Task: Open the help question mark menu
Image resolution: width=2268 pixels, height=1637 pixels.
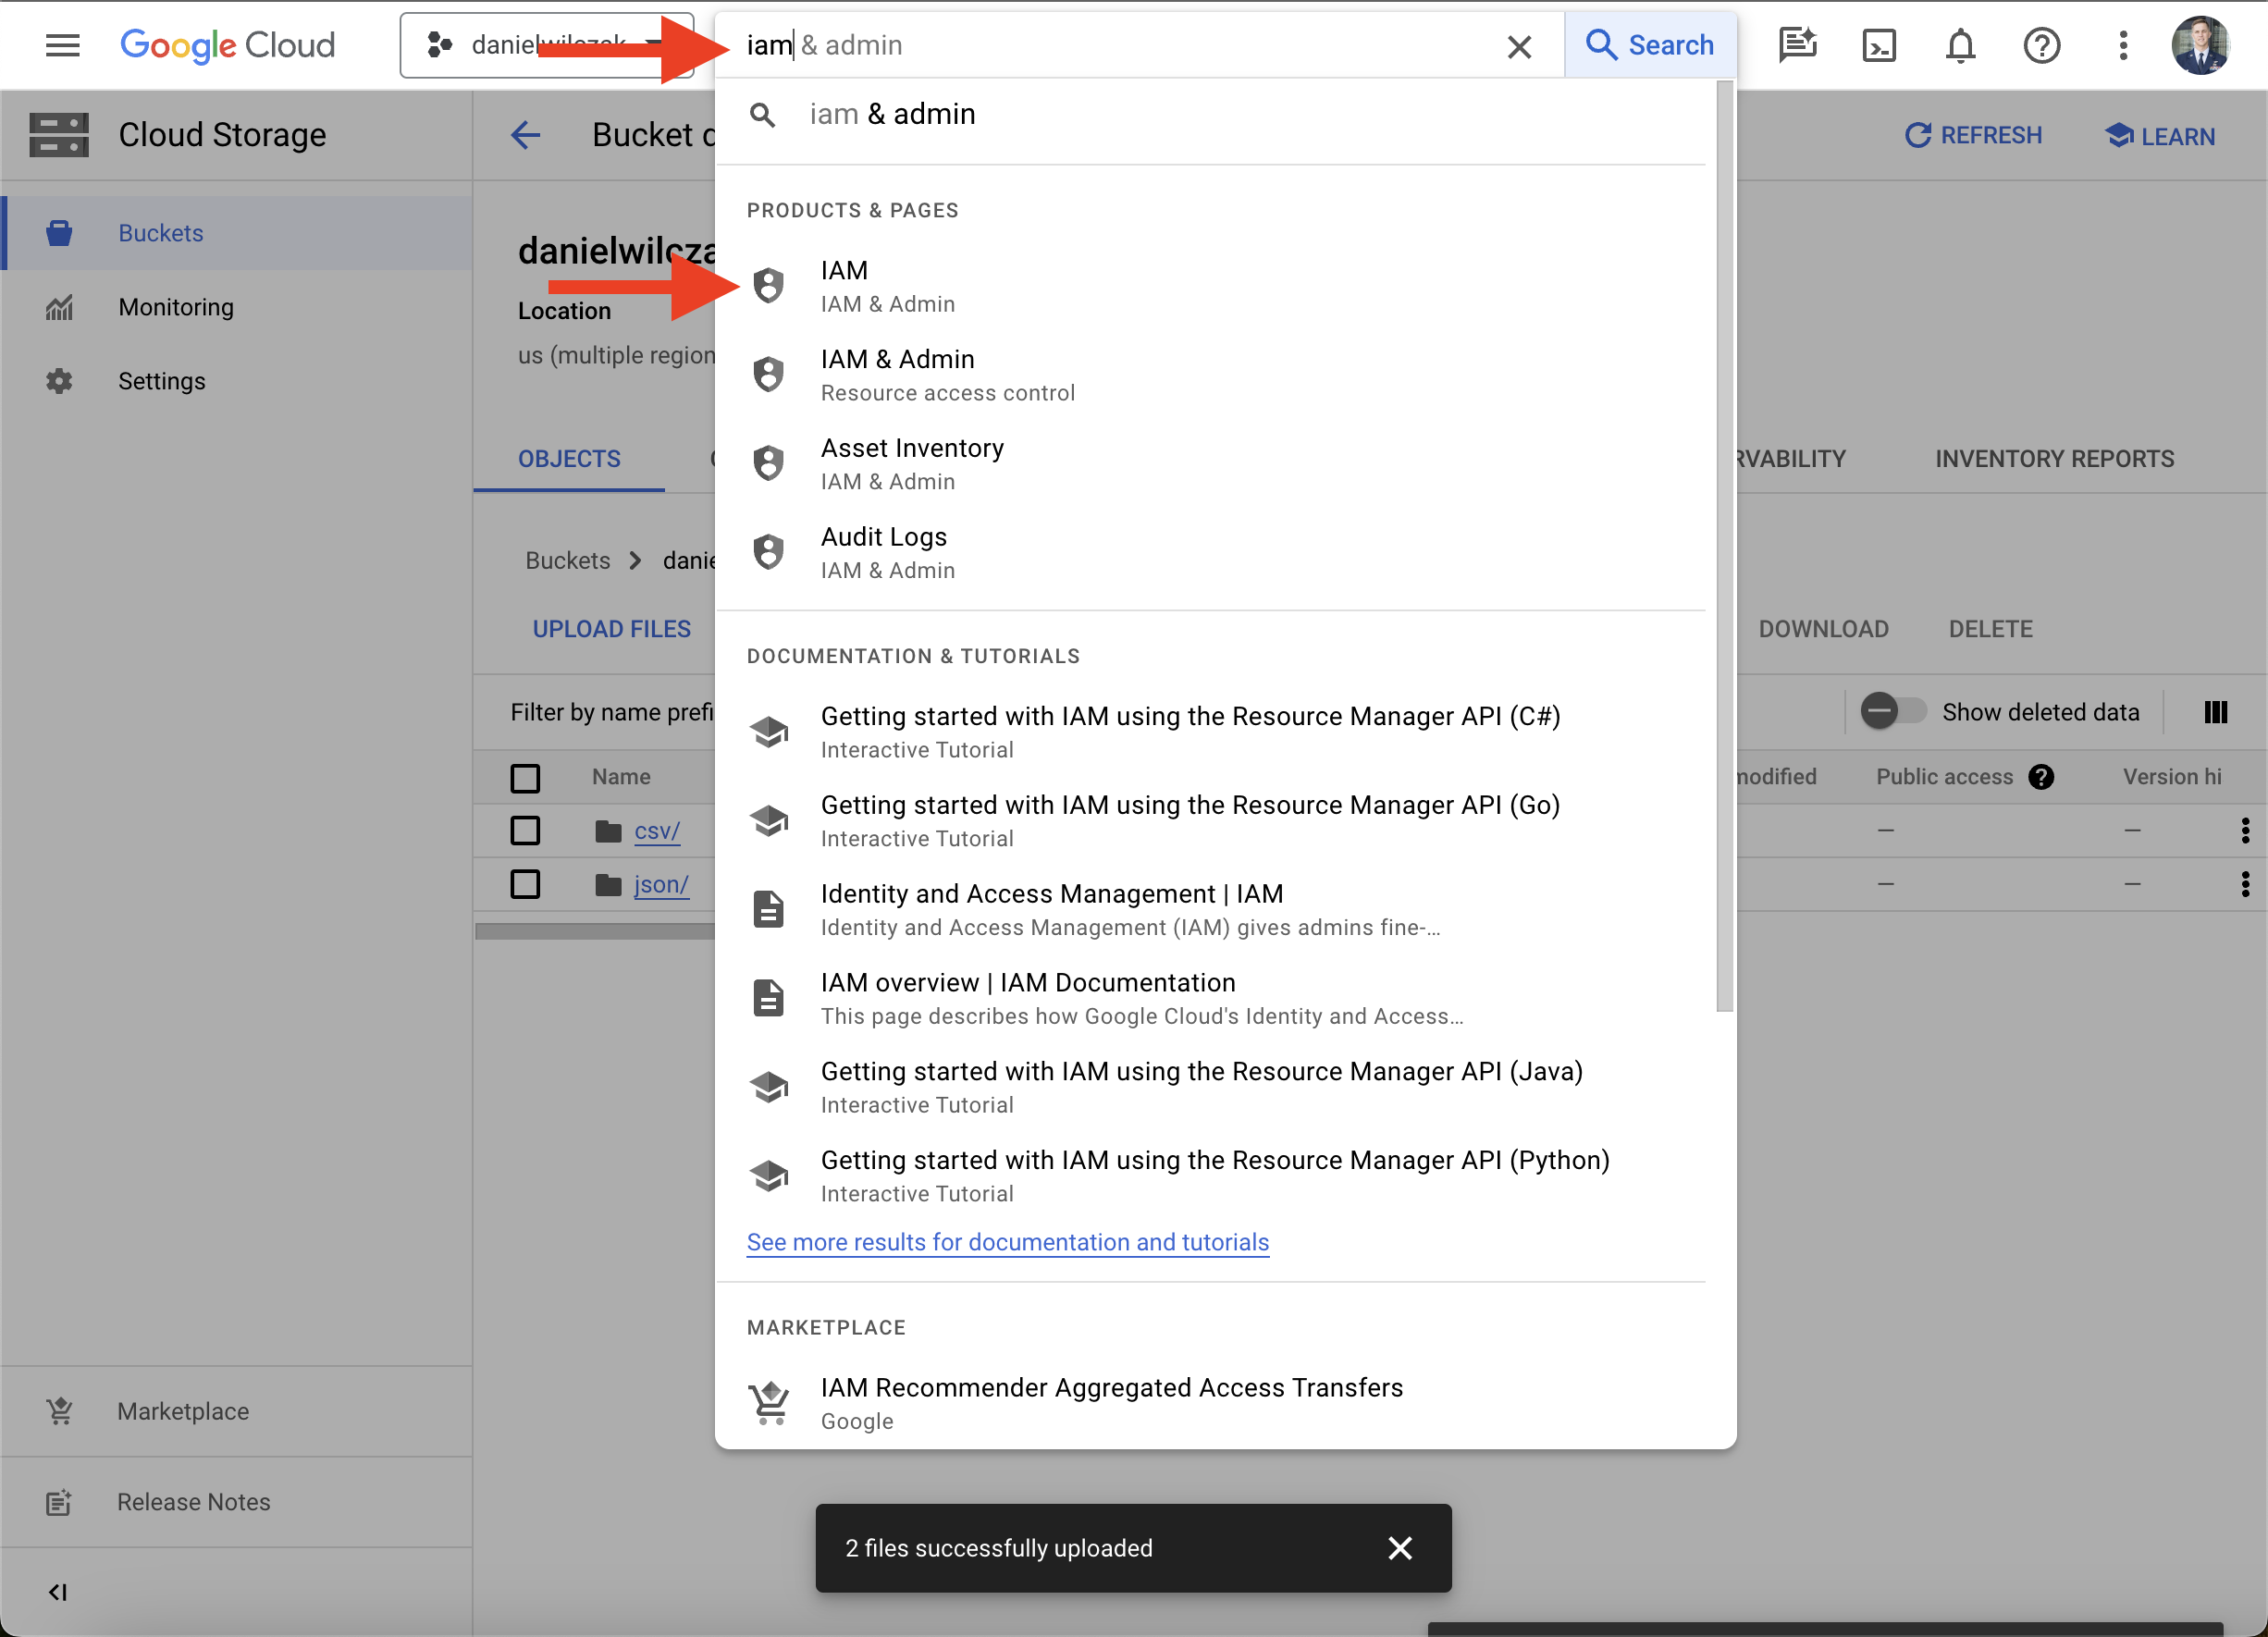Action: pos(2042,46)
